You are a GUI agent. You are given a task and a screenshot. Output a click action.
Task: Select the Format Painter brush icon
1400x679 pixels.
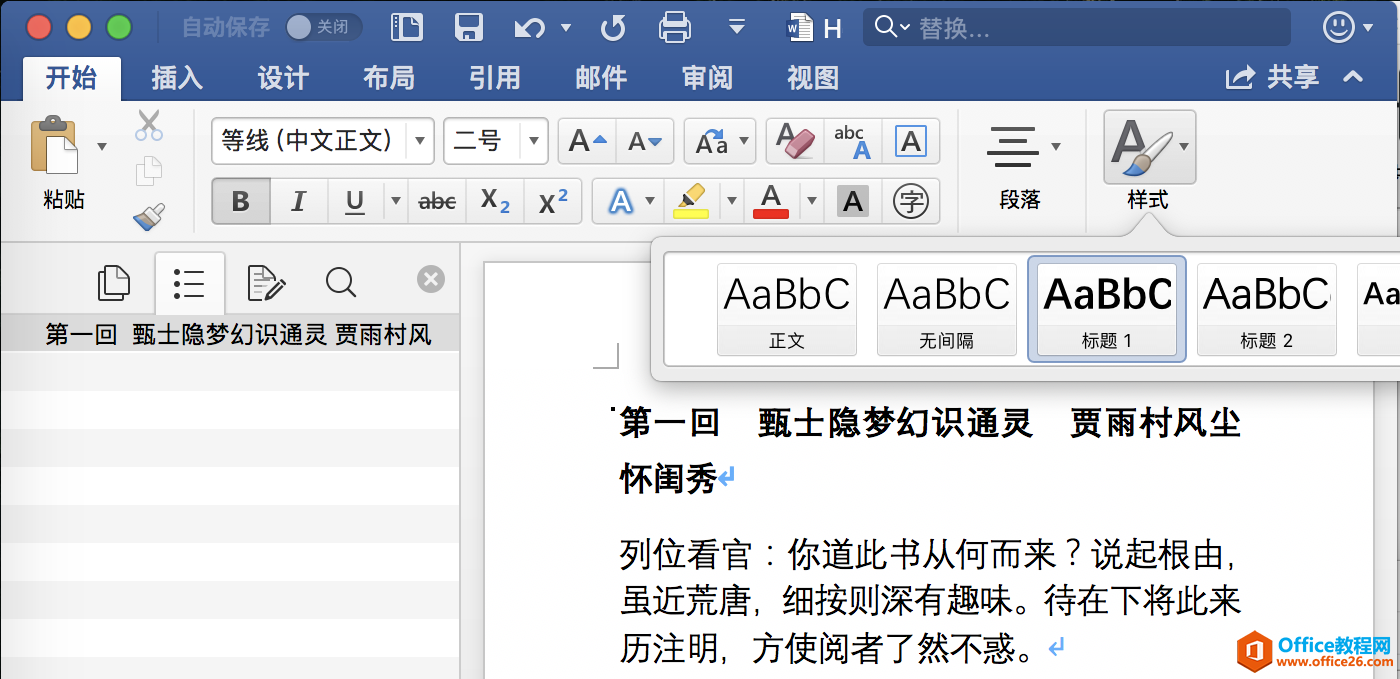pyautogui.click(x=149, y=215)
